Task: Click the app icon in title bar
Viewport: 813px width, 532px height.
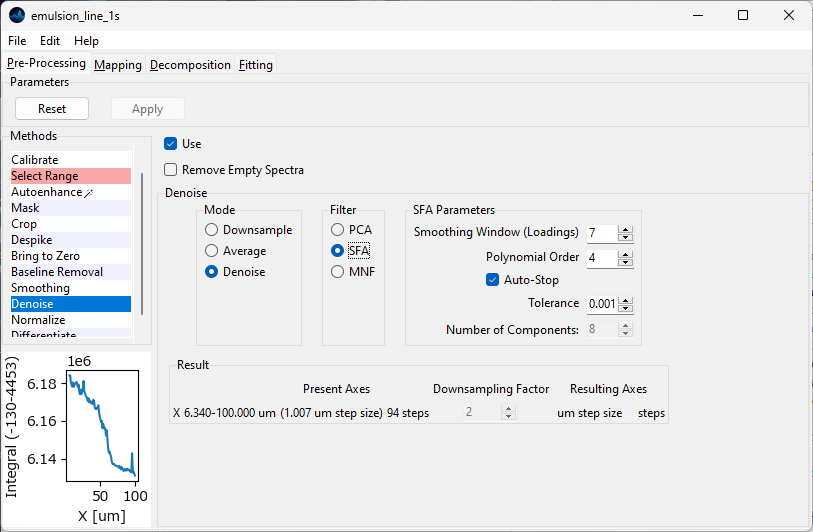Action: 16,15
